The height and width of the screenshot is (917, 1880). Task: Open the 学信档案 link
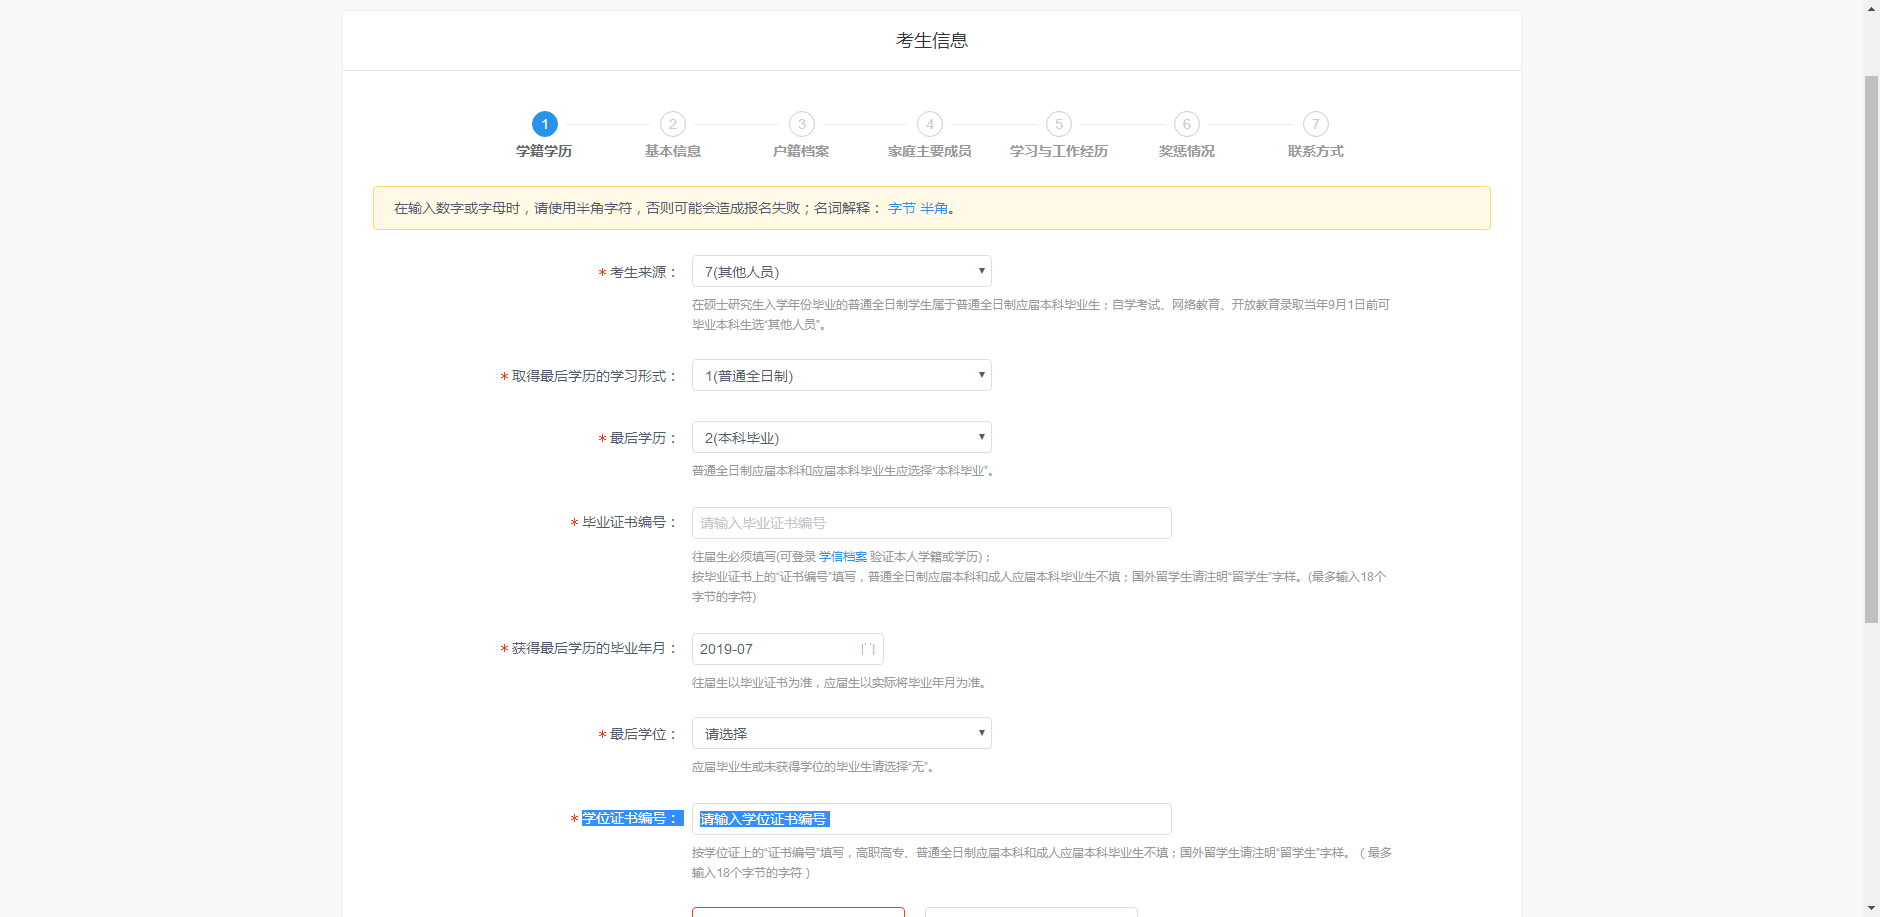click(x=842, y=556)
